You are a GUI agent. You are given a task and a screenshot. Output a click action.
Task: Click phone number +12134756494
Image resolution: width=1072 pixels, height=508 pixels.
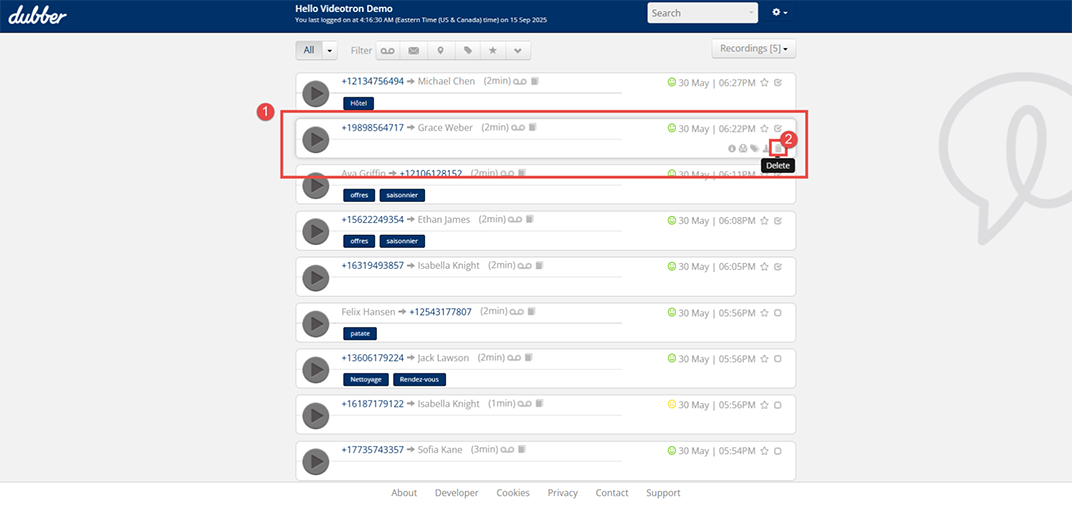coord(373,81)
